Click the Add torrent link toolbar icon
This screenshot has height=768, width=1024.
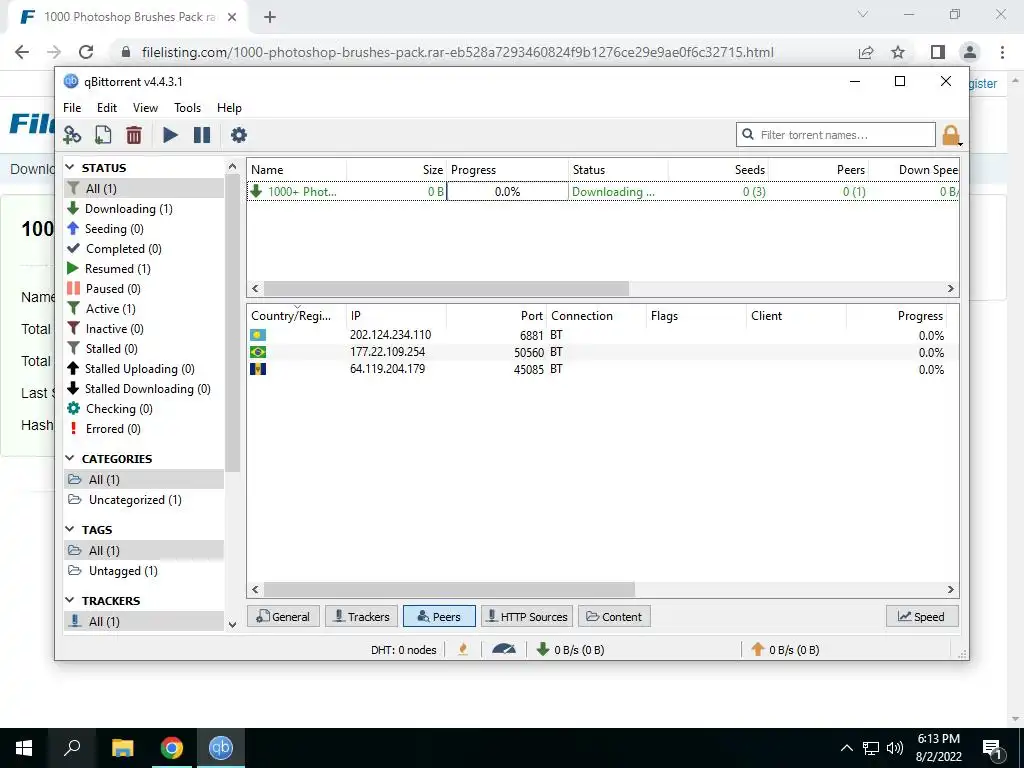pyautogui.click(x=72, y=135)
